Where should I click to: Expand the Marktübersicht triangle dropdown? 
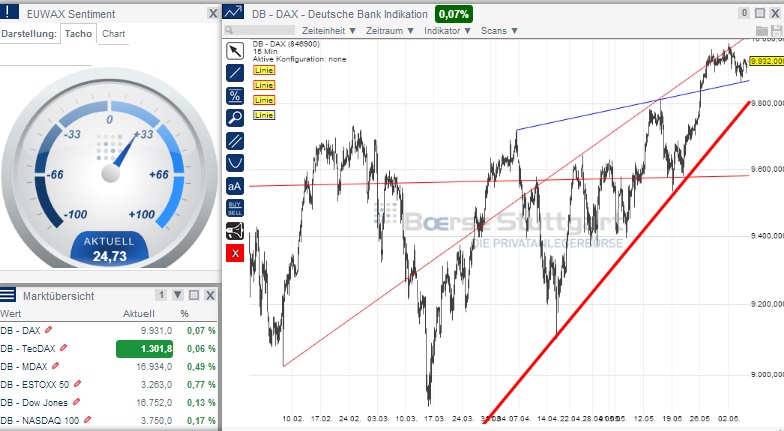178,295
